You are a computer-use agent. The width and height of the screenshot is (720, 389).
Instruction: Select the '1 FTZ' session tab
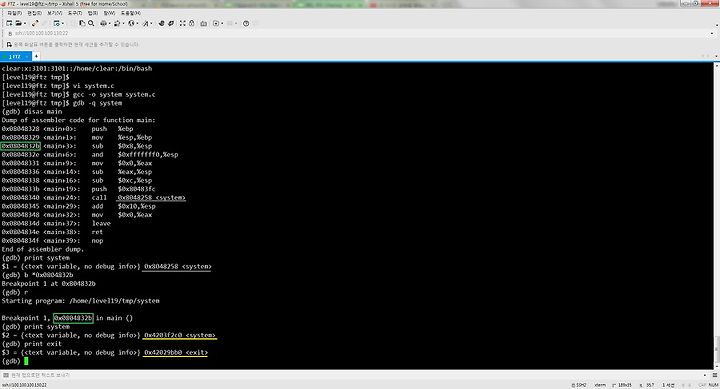tap(15, 56)
